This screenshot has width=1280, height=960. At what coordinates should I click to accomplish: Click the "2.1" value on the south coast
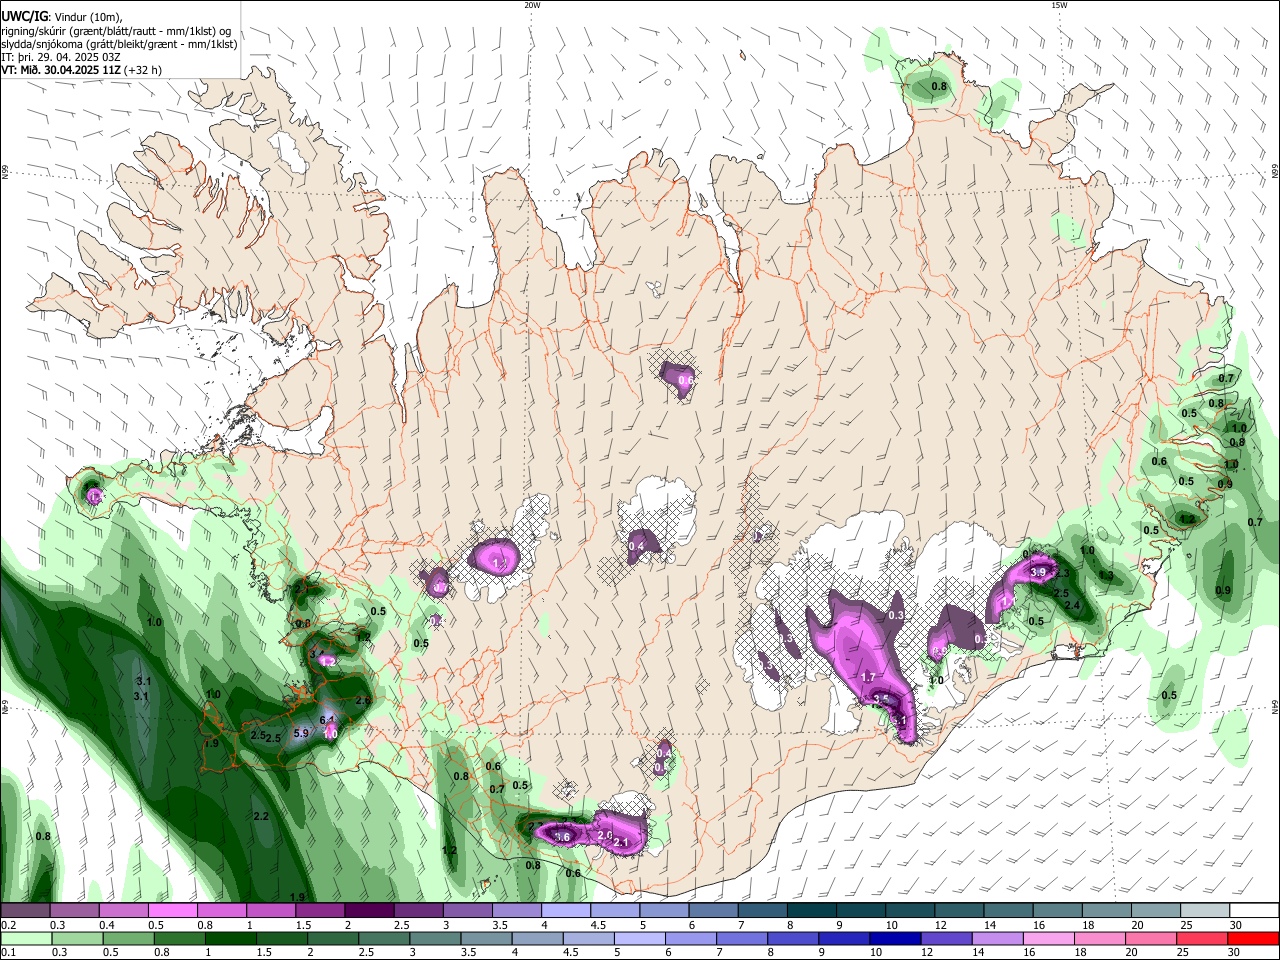pyautogui.click(x=620, y=843)
